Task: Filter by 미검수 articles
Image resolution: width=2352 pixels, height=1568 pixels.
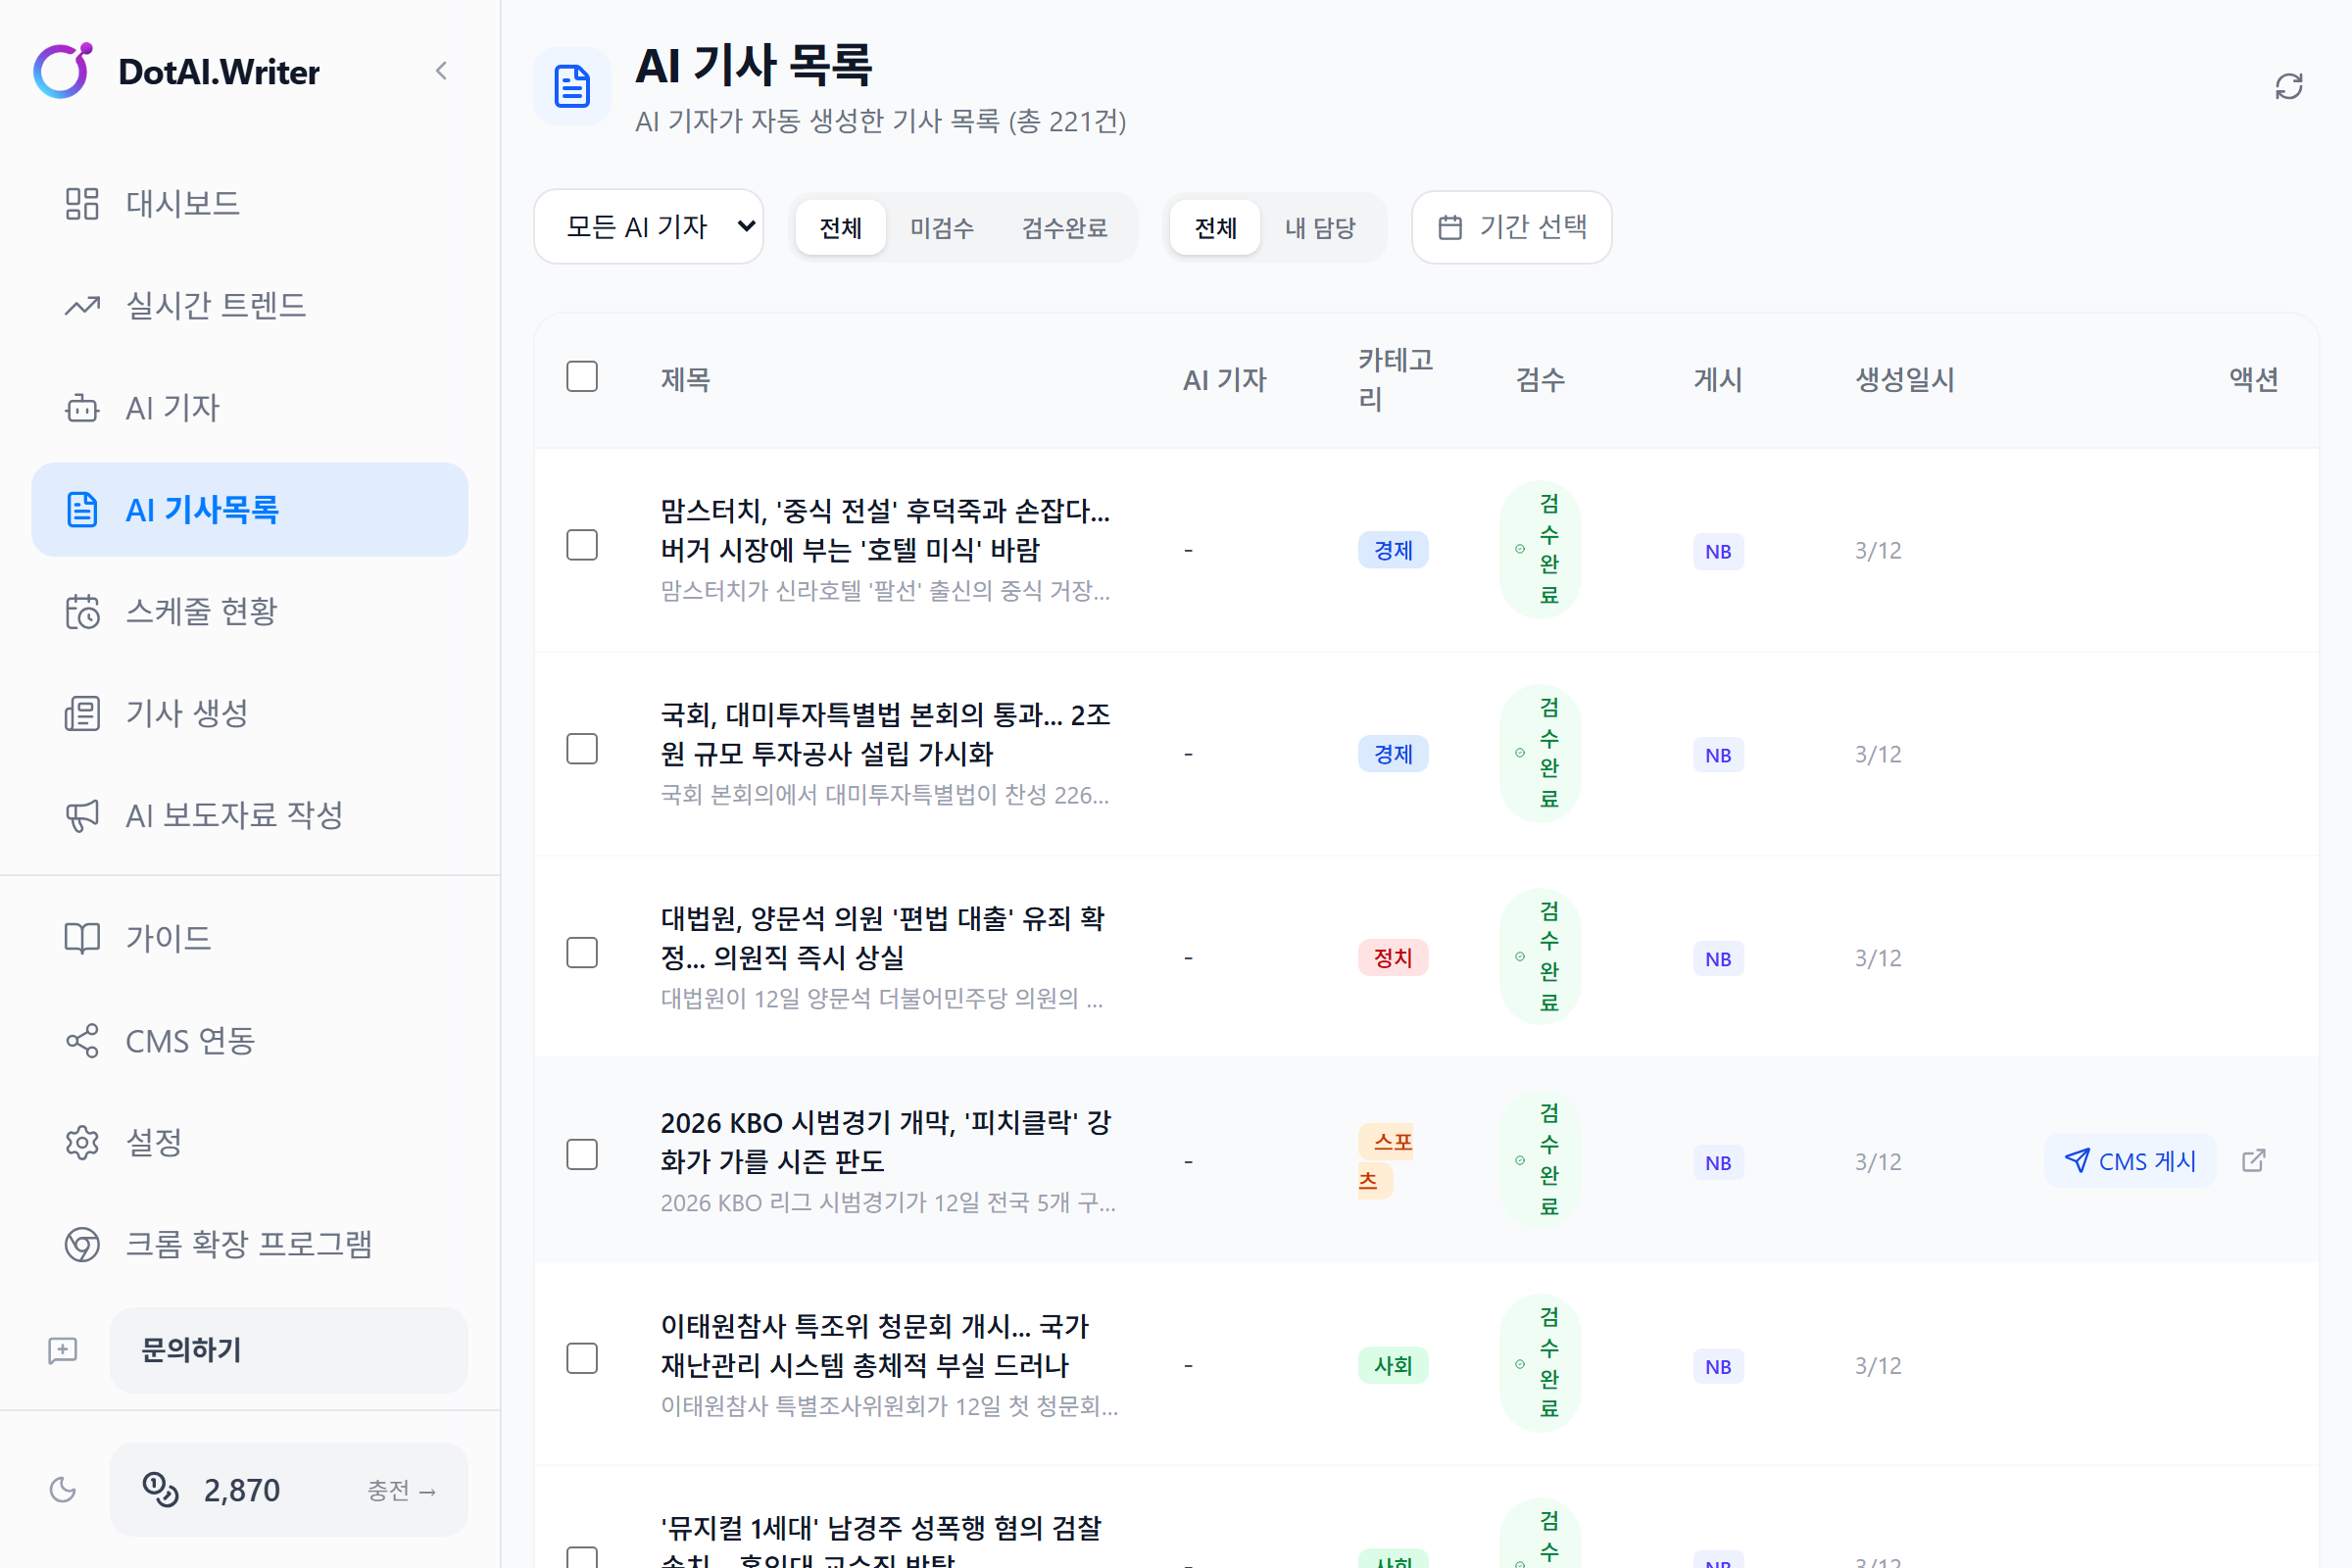Action: (942, 228)
